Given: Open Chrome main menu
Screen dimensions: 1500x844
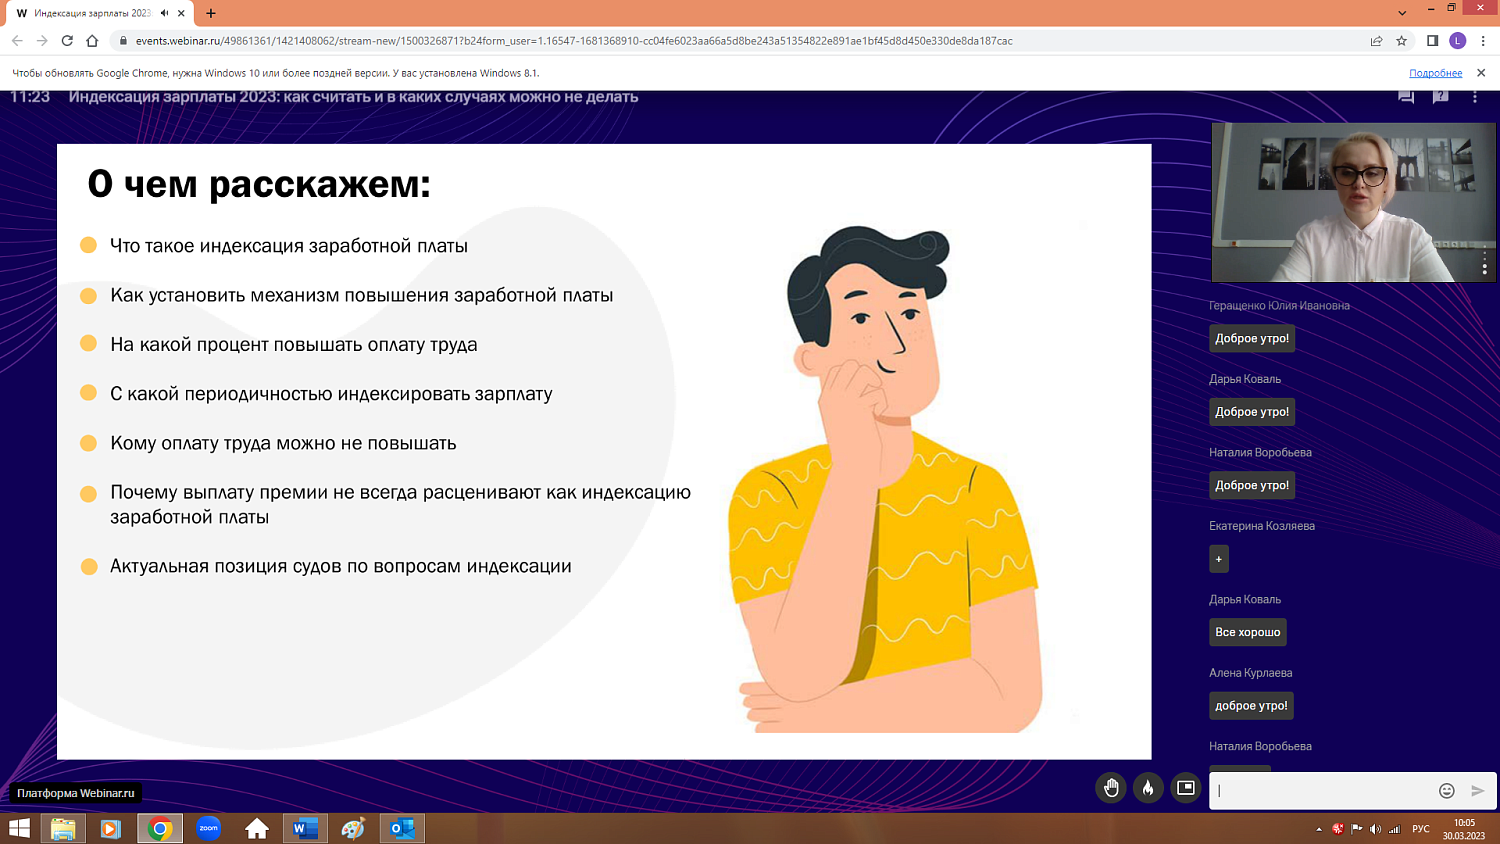Looking at the screenshot, I should point(1483,41).
